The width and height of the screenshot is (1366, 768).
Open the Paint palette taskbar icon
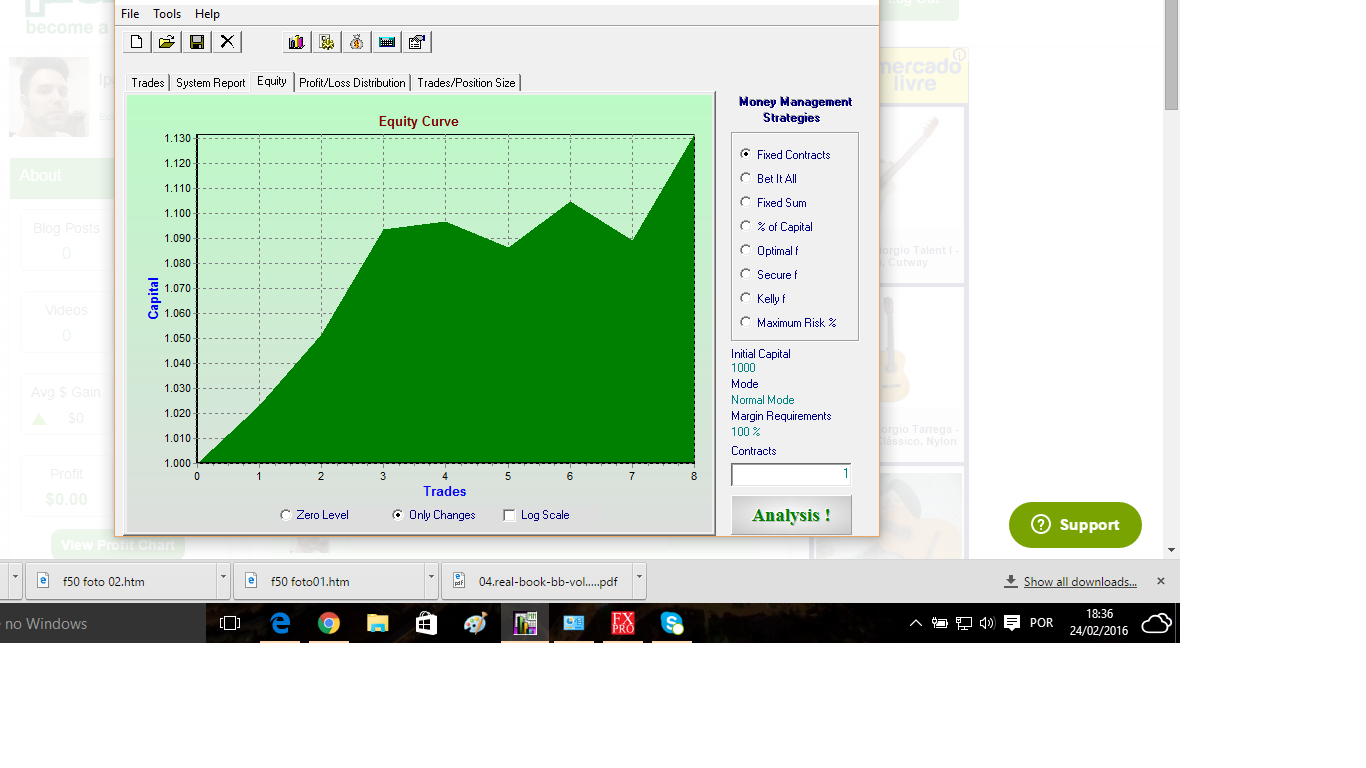pos(475,623)
